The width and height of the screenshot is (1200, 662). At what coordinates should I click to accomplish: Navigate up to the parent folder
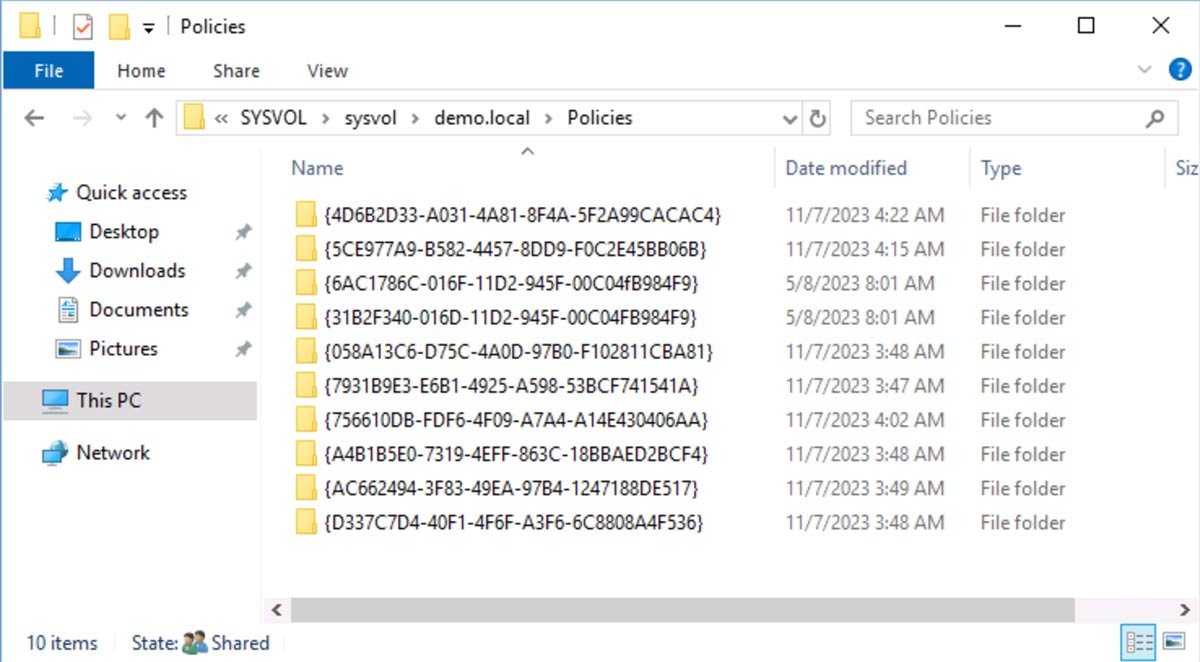[x=154, y=117]
